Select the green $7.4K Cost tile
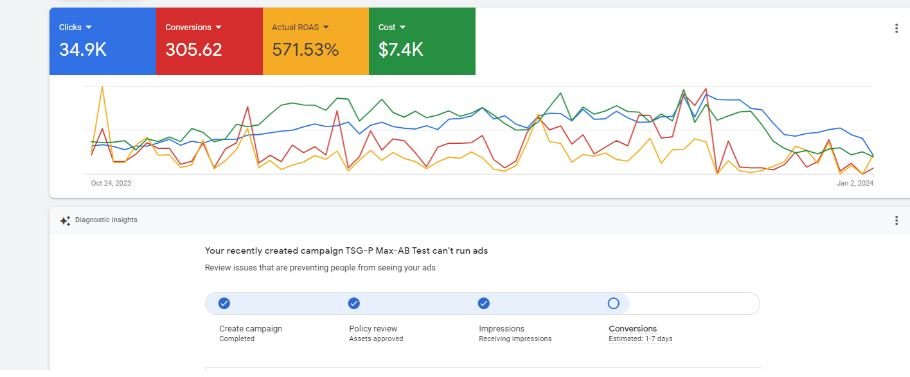 pyautogui.click(x=422, y=41)
